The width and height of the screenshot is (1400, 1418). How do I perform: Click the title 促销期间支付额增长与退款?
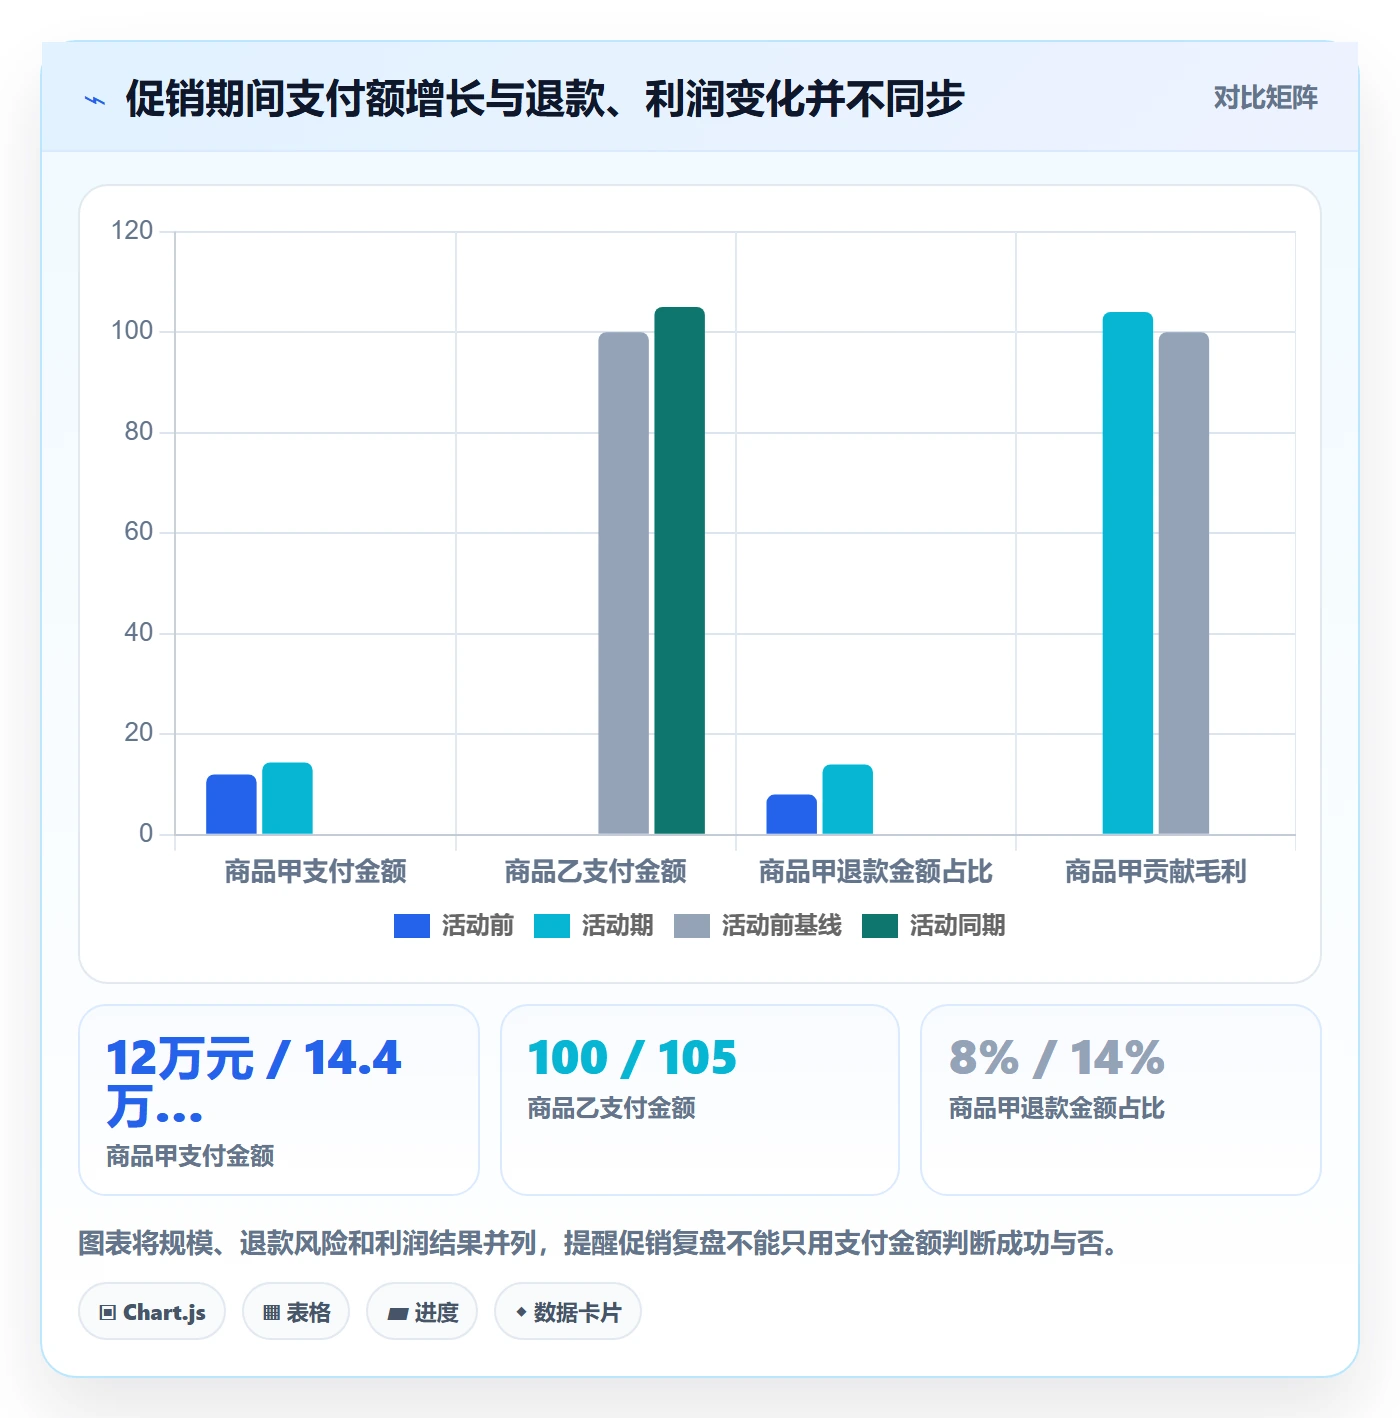(545, 99)
